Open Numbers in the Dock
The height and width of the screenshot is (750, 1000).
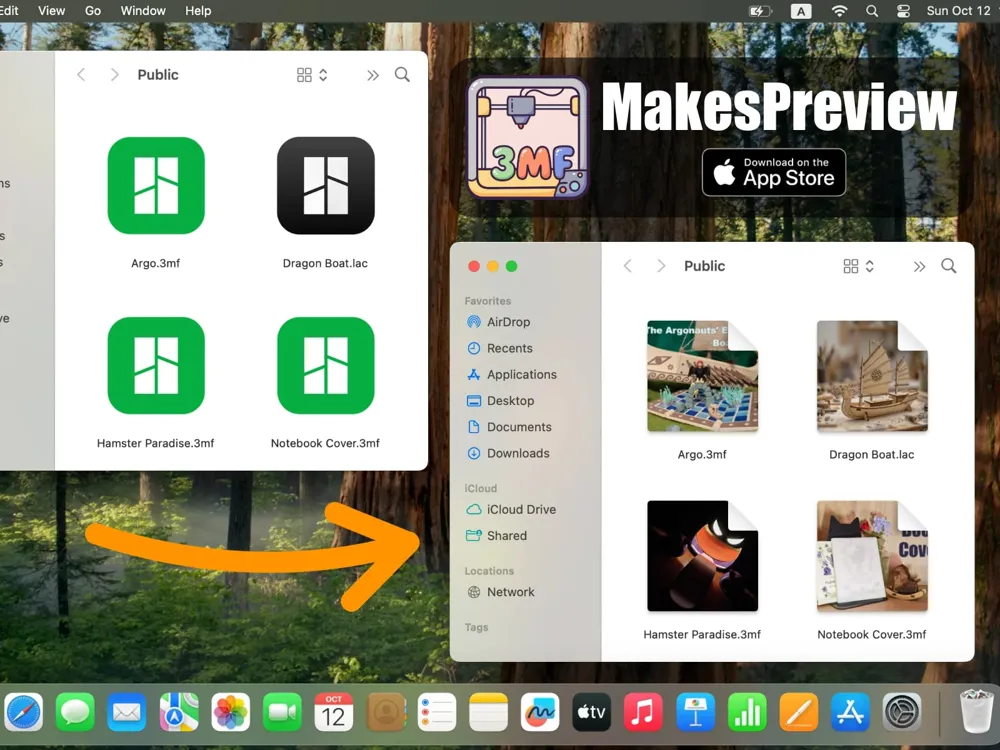pyautogui.click(x=747, y=712)
